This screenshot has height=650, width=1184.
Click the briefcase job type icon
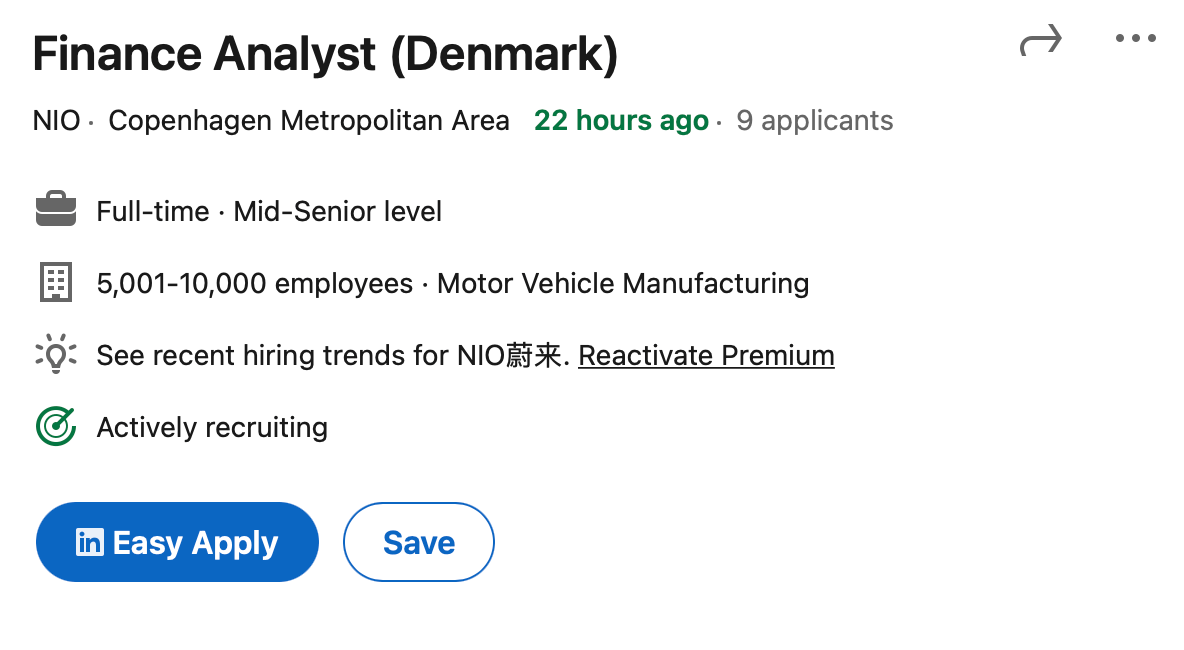point(56,209)
